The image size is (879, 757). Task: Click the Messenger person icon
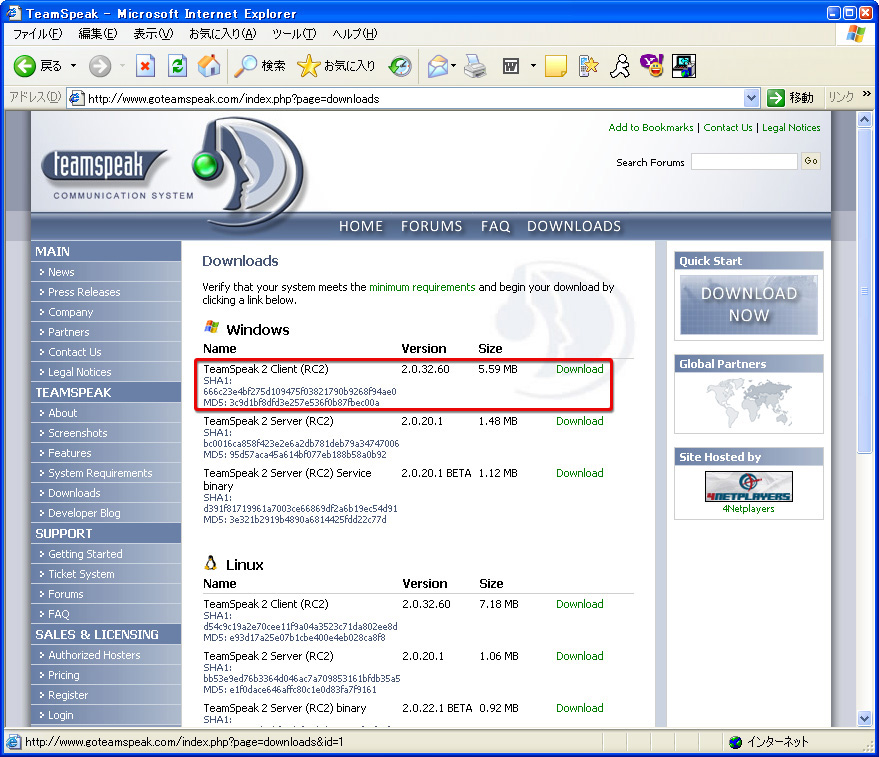coord(620,66)
